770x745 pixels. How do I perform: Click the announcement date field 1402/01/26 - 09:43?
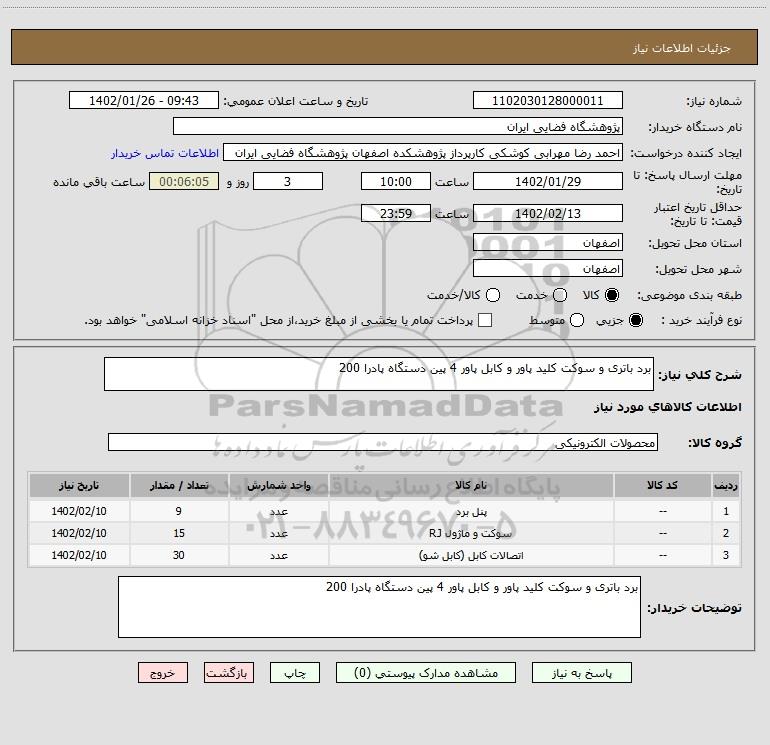pyautogui.click(x=144, y=101)
